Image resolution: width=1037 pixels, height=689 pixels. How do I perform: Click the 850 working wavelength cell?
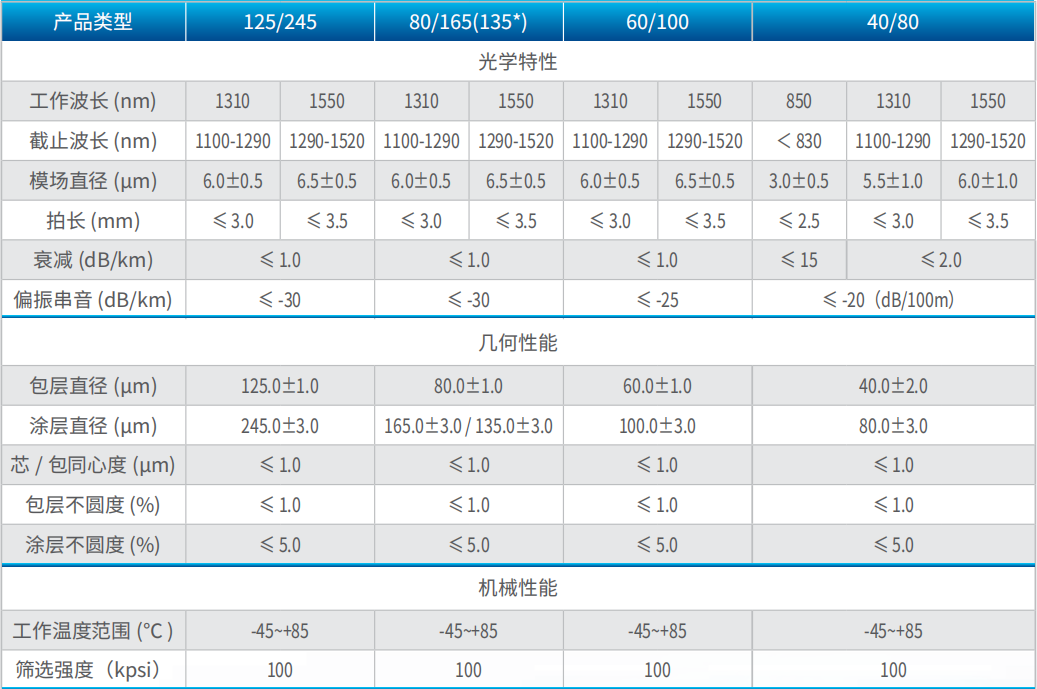[799, 101]
